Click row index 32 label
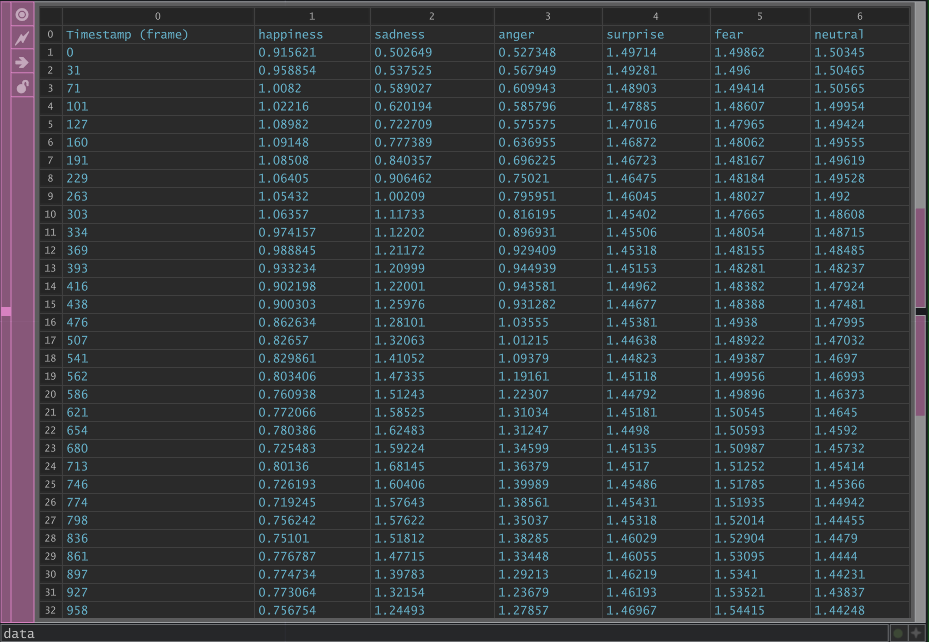 coord(50,610)
